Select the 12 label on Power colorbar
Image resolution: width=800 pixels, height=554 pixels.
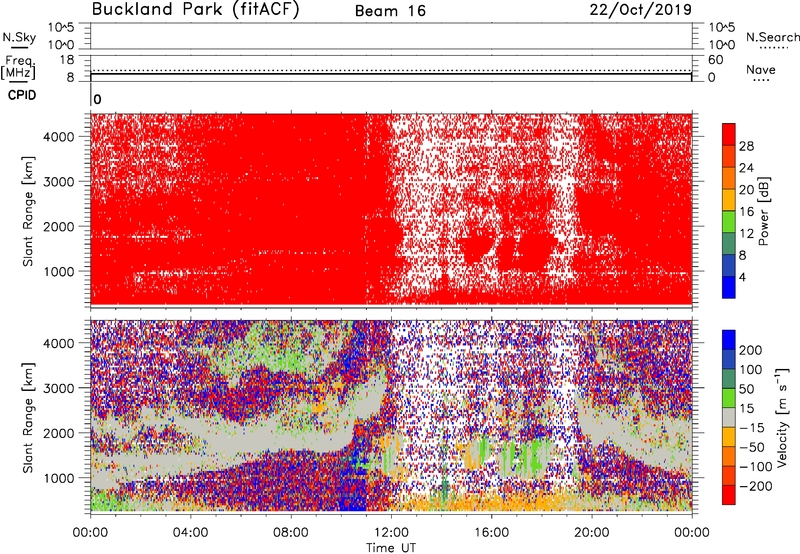pos(746,234)
